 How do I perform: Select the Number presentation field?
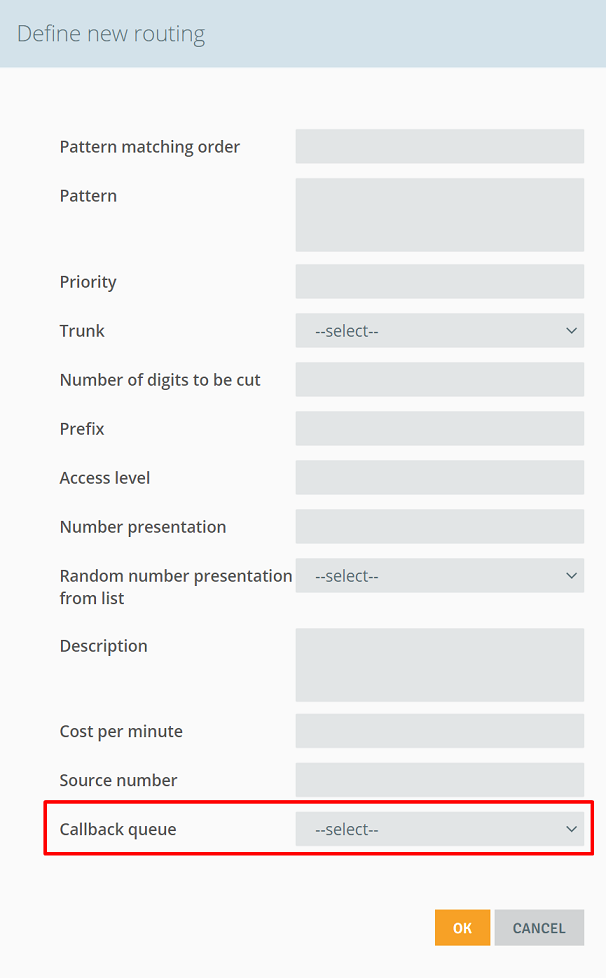click(440, 526)
